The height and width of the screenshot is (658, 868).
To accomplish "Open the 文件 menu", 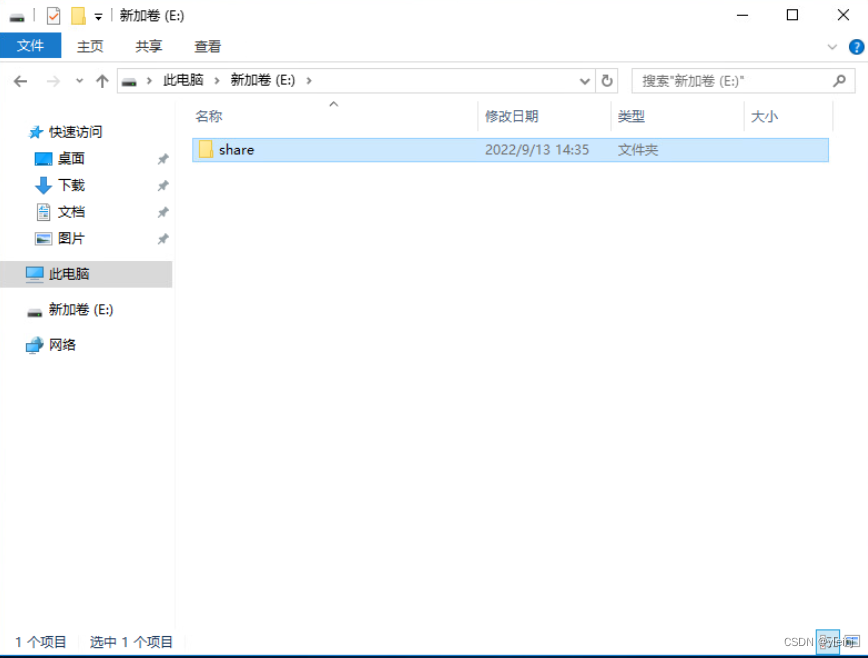I will pos(31,46).
